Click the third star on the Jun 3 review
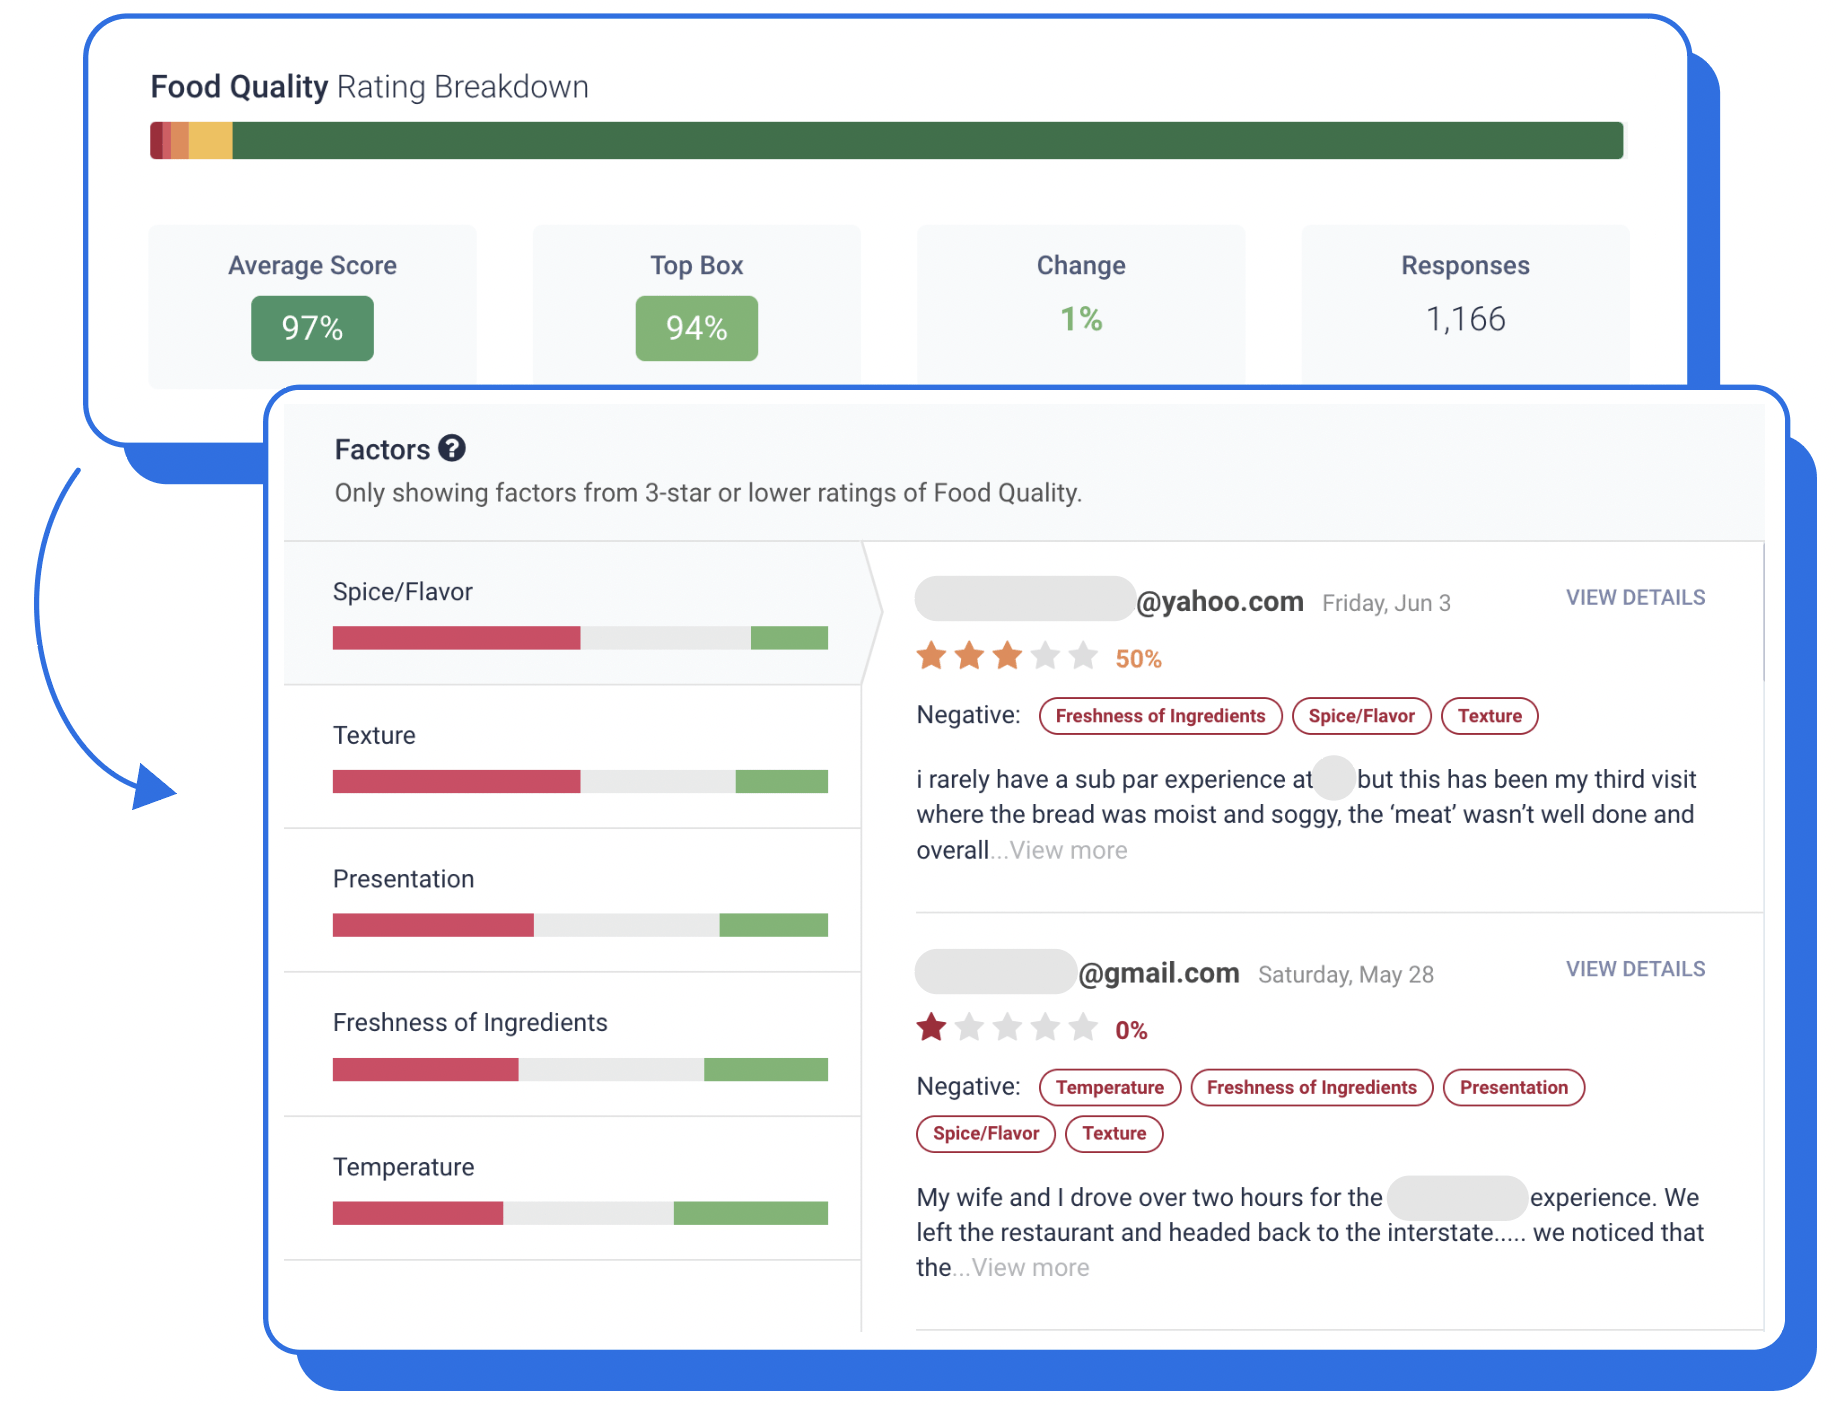Image resolution: width=1836 pixels, height=1406 pixels. [x=1008, y=657]
